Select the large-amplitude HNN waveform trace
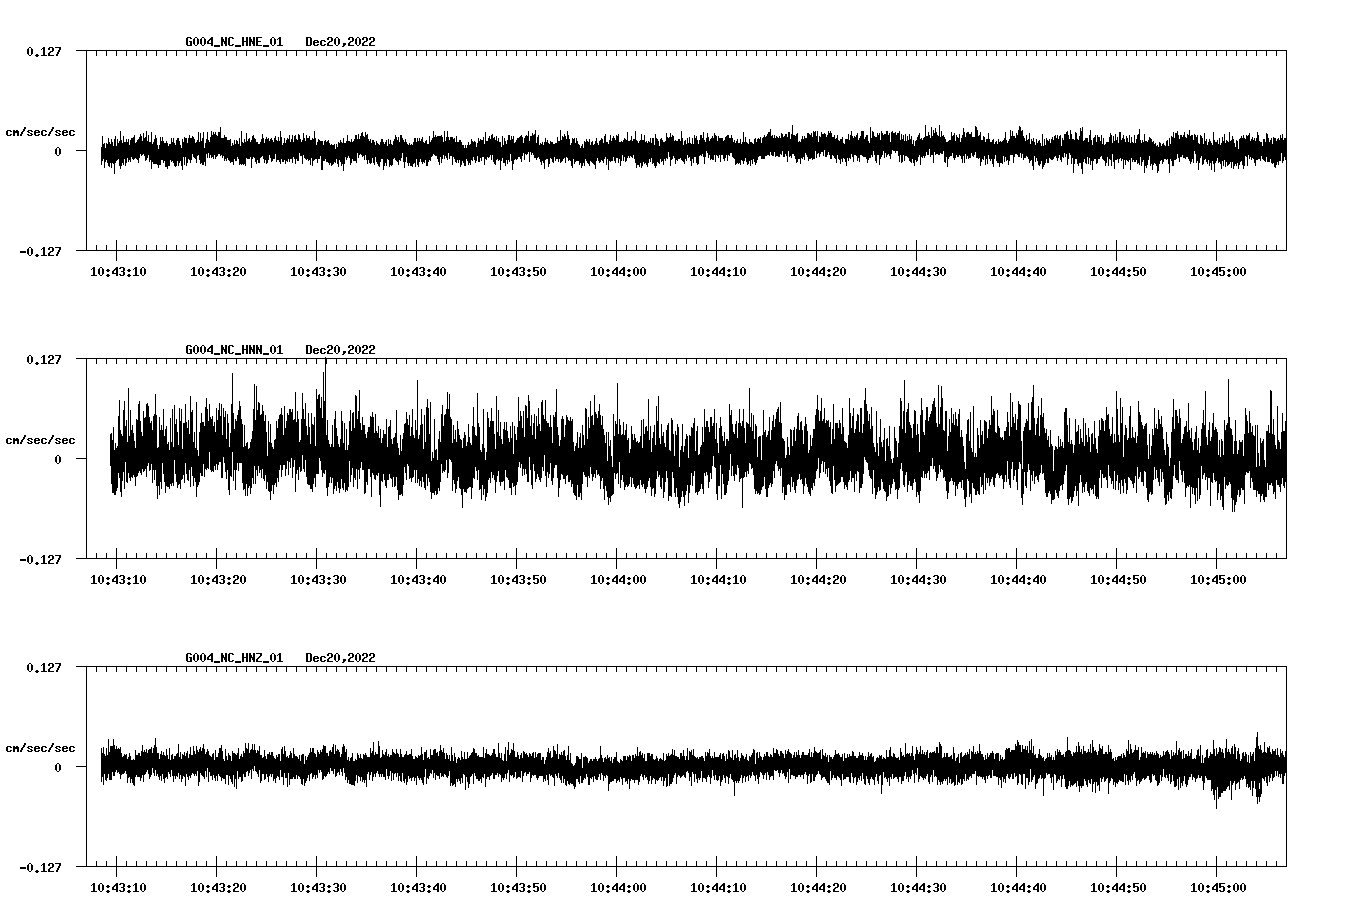The width and height of the screenshot is (1358, 924). click(600, 458)
